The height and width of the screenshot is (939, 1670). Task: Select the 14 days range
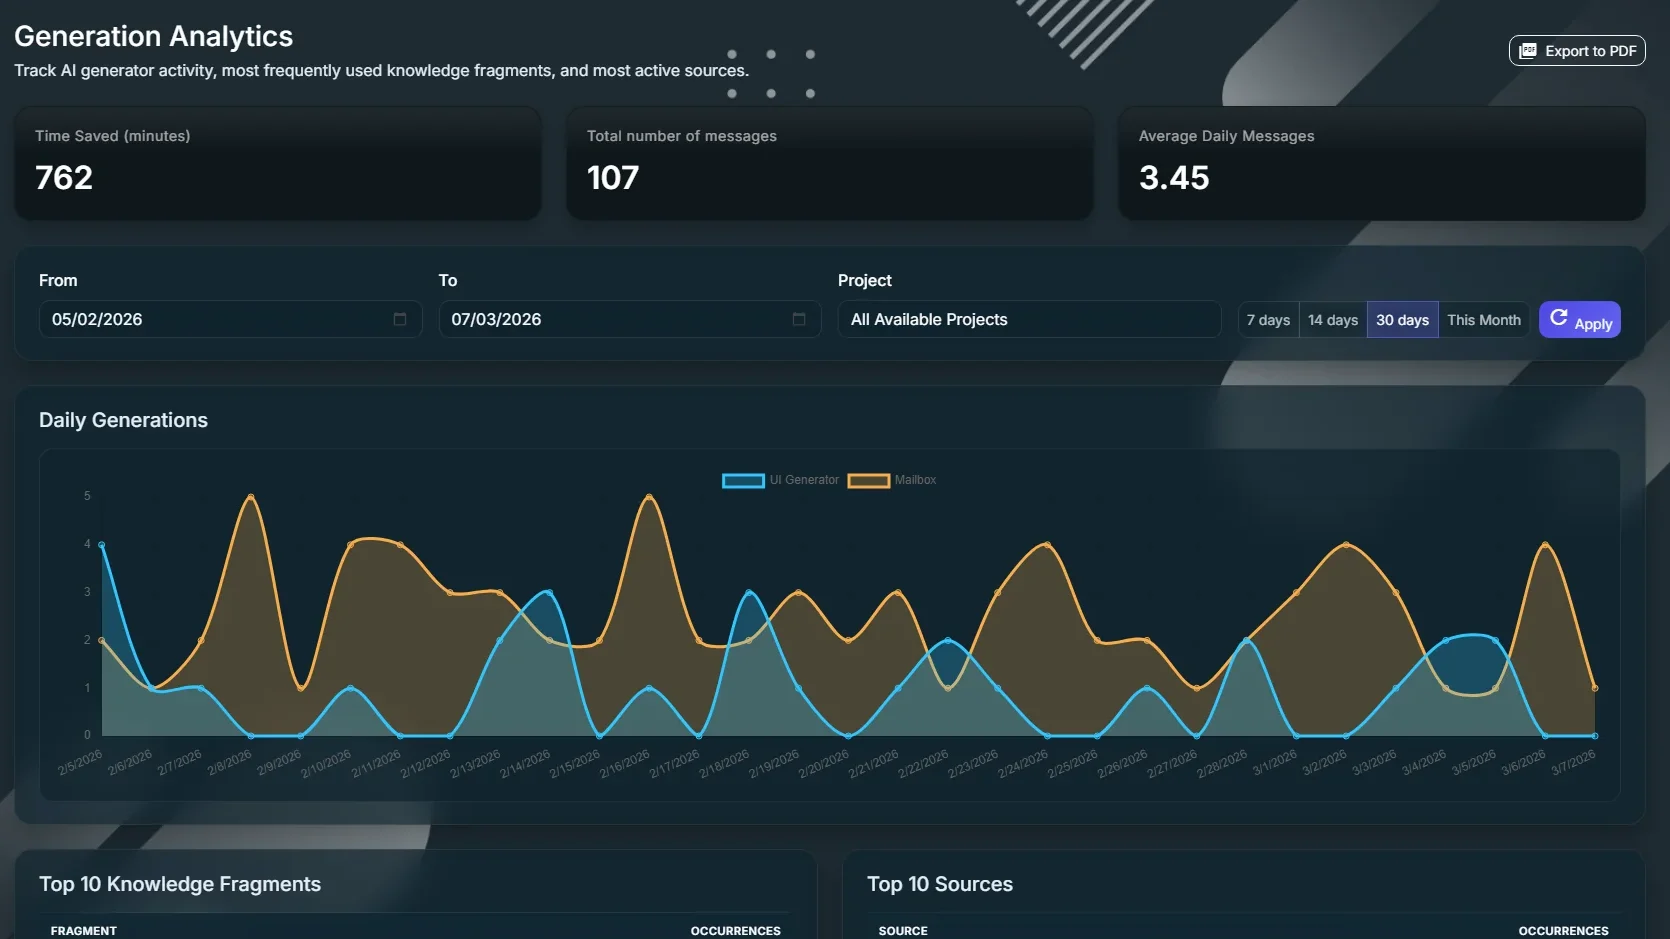1333,320
